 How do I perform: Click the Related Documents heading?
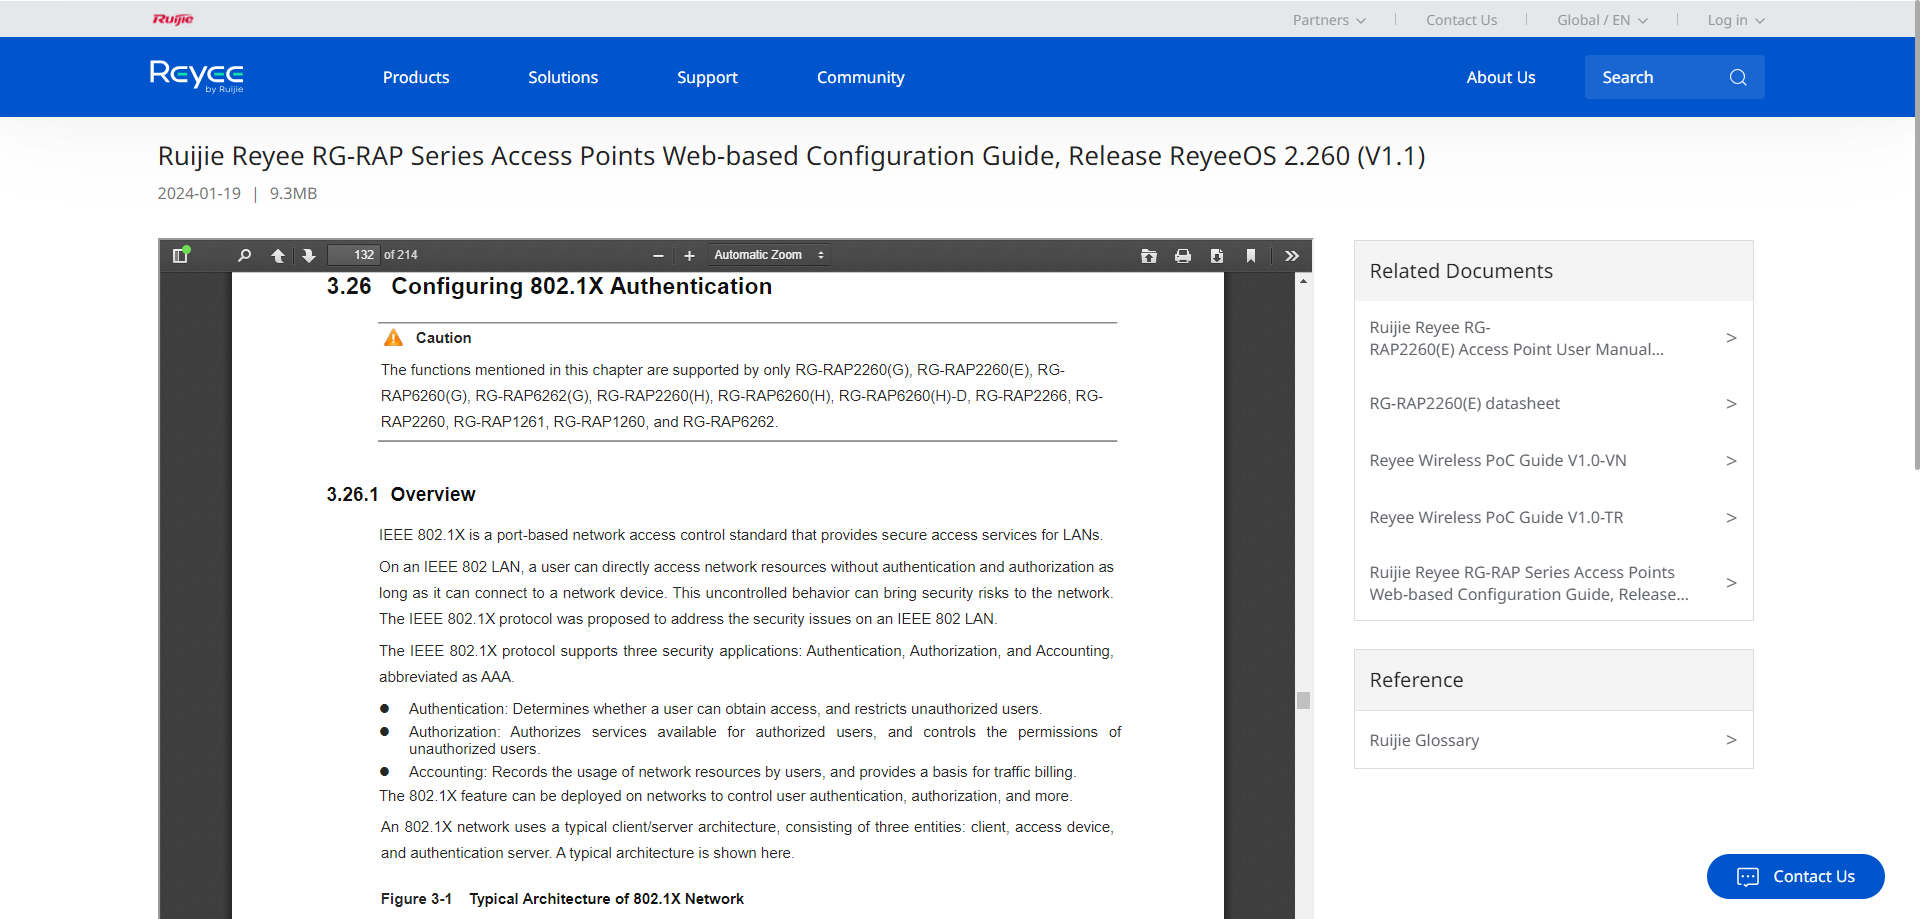click(1461, 271)
